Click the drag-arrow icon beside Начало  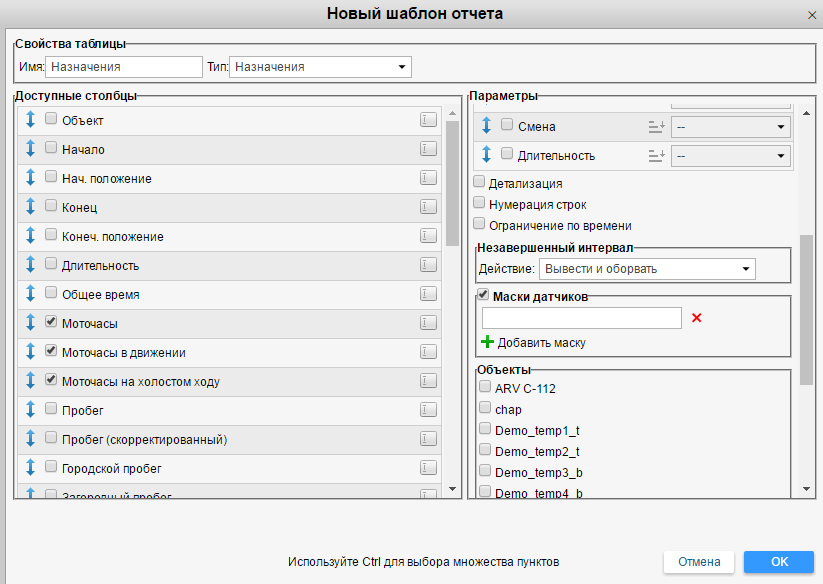point(30,149)
